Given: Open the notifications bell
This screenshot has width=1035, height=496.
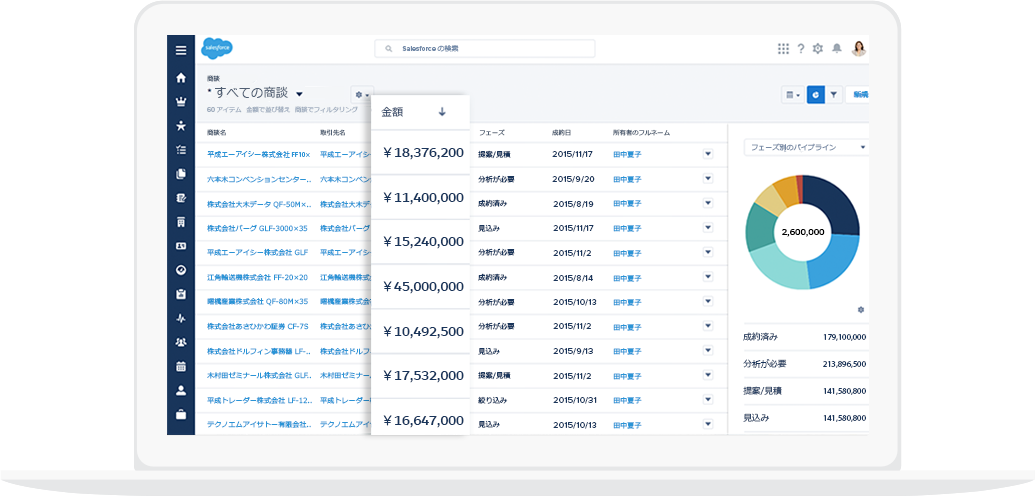Looking at the screenshot, I should click(x=836, y=48).
